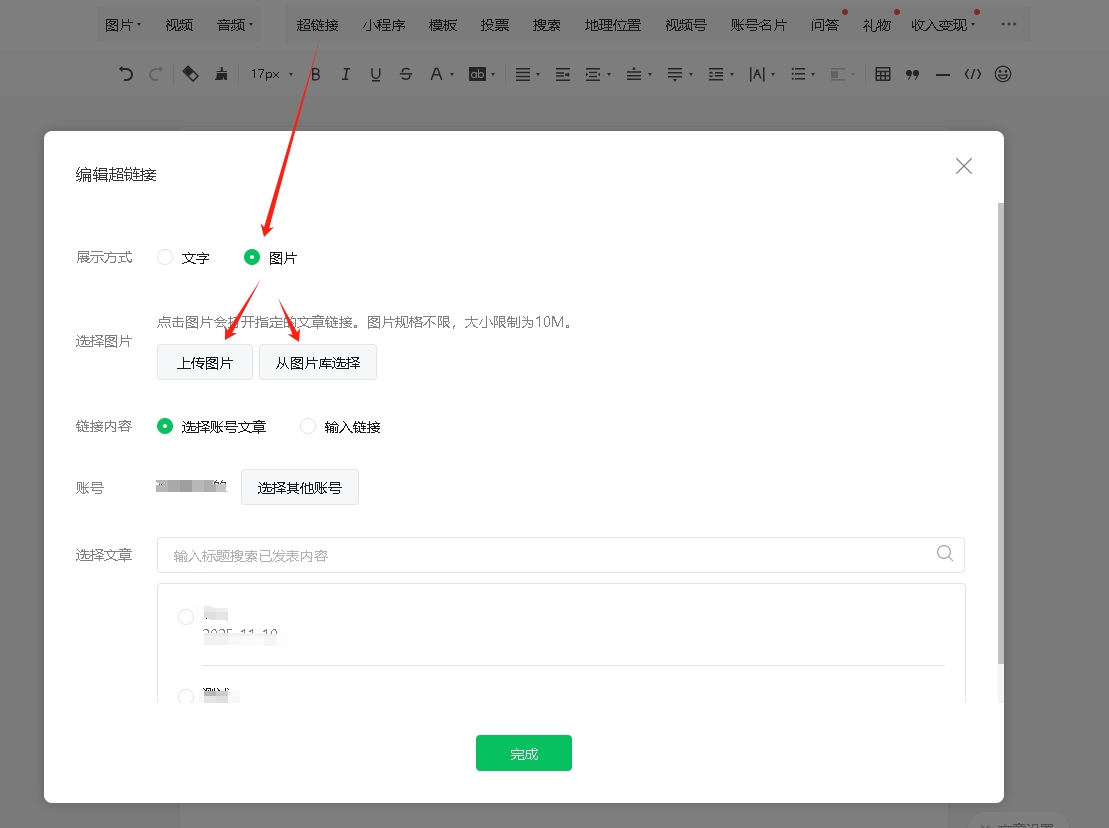Open the emoji smiley picker

click(x=1002, y=74)
